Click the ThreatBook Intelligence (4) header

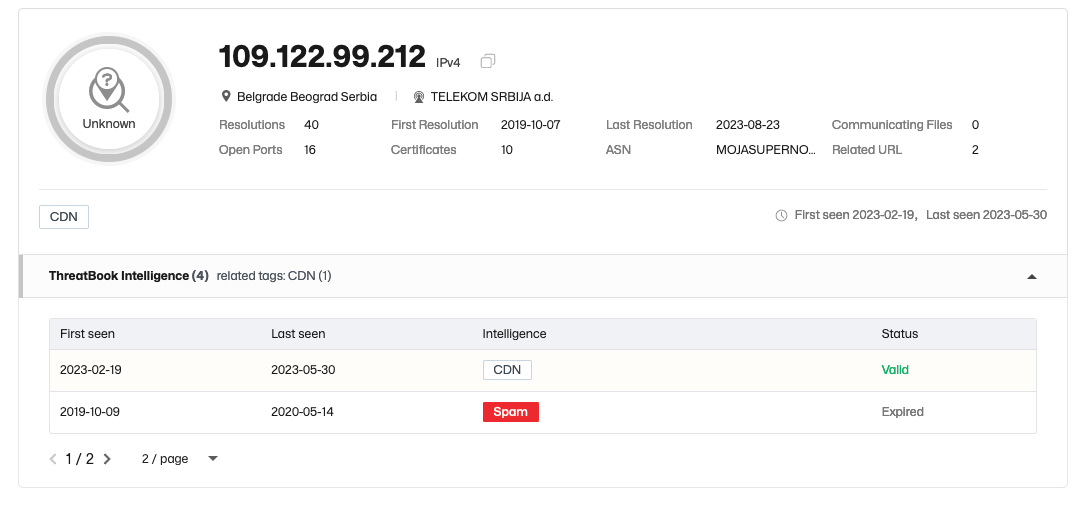[128, 276]
